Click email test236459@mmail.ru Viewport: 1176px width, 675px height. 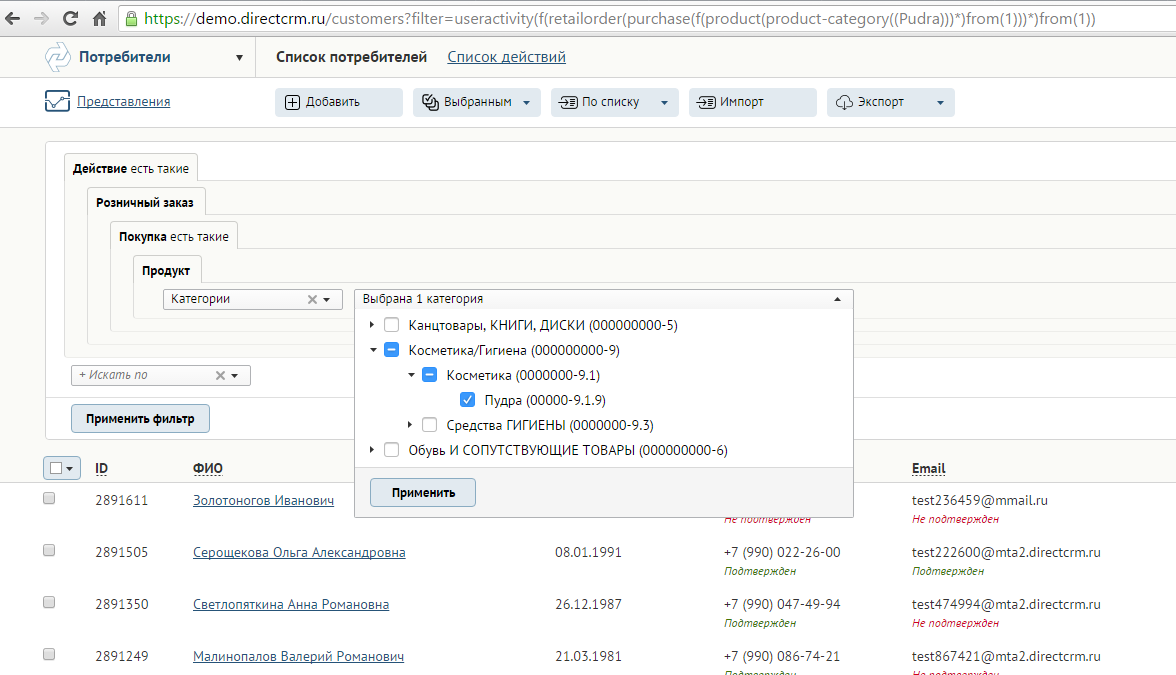click(x=980, y=500)
